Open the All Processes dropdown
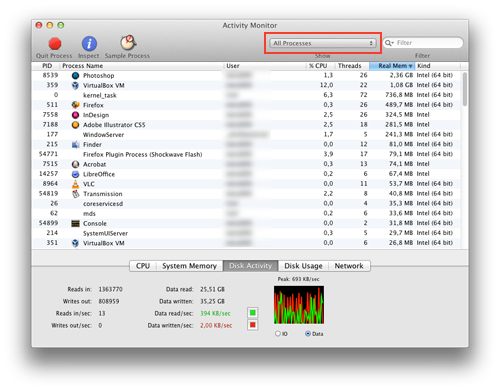 pyautogui.click(x=323, y=43)
